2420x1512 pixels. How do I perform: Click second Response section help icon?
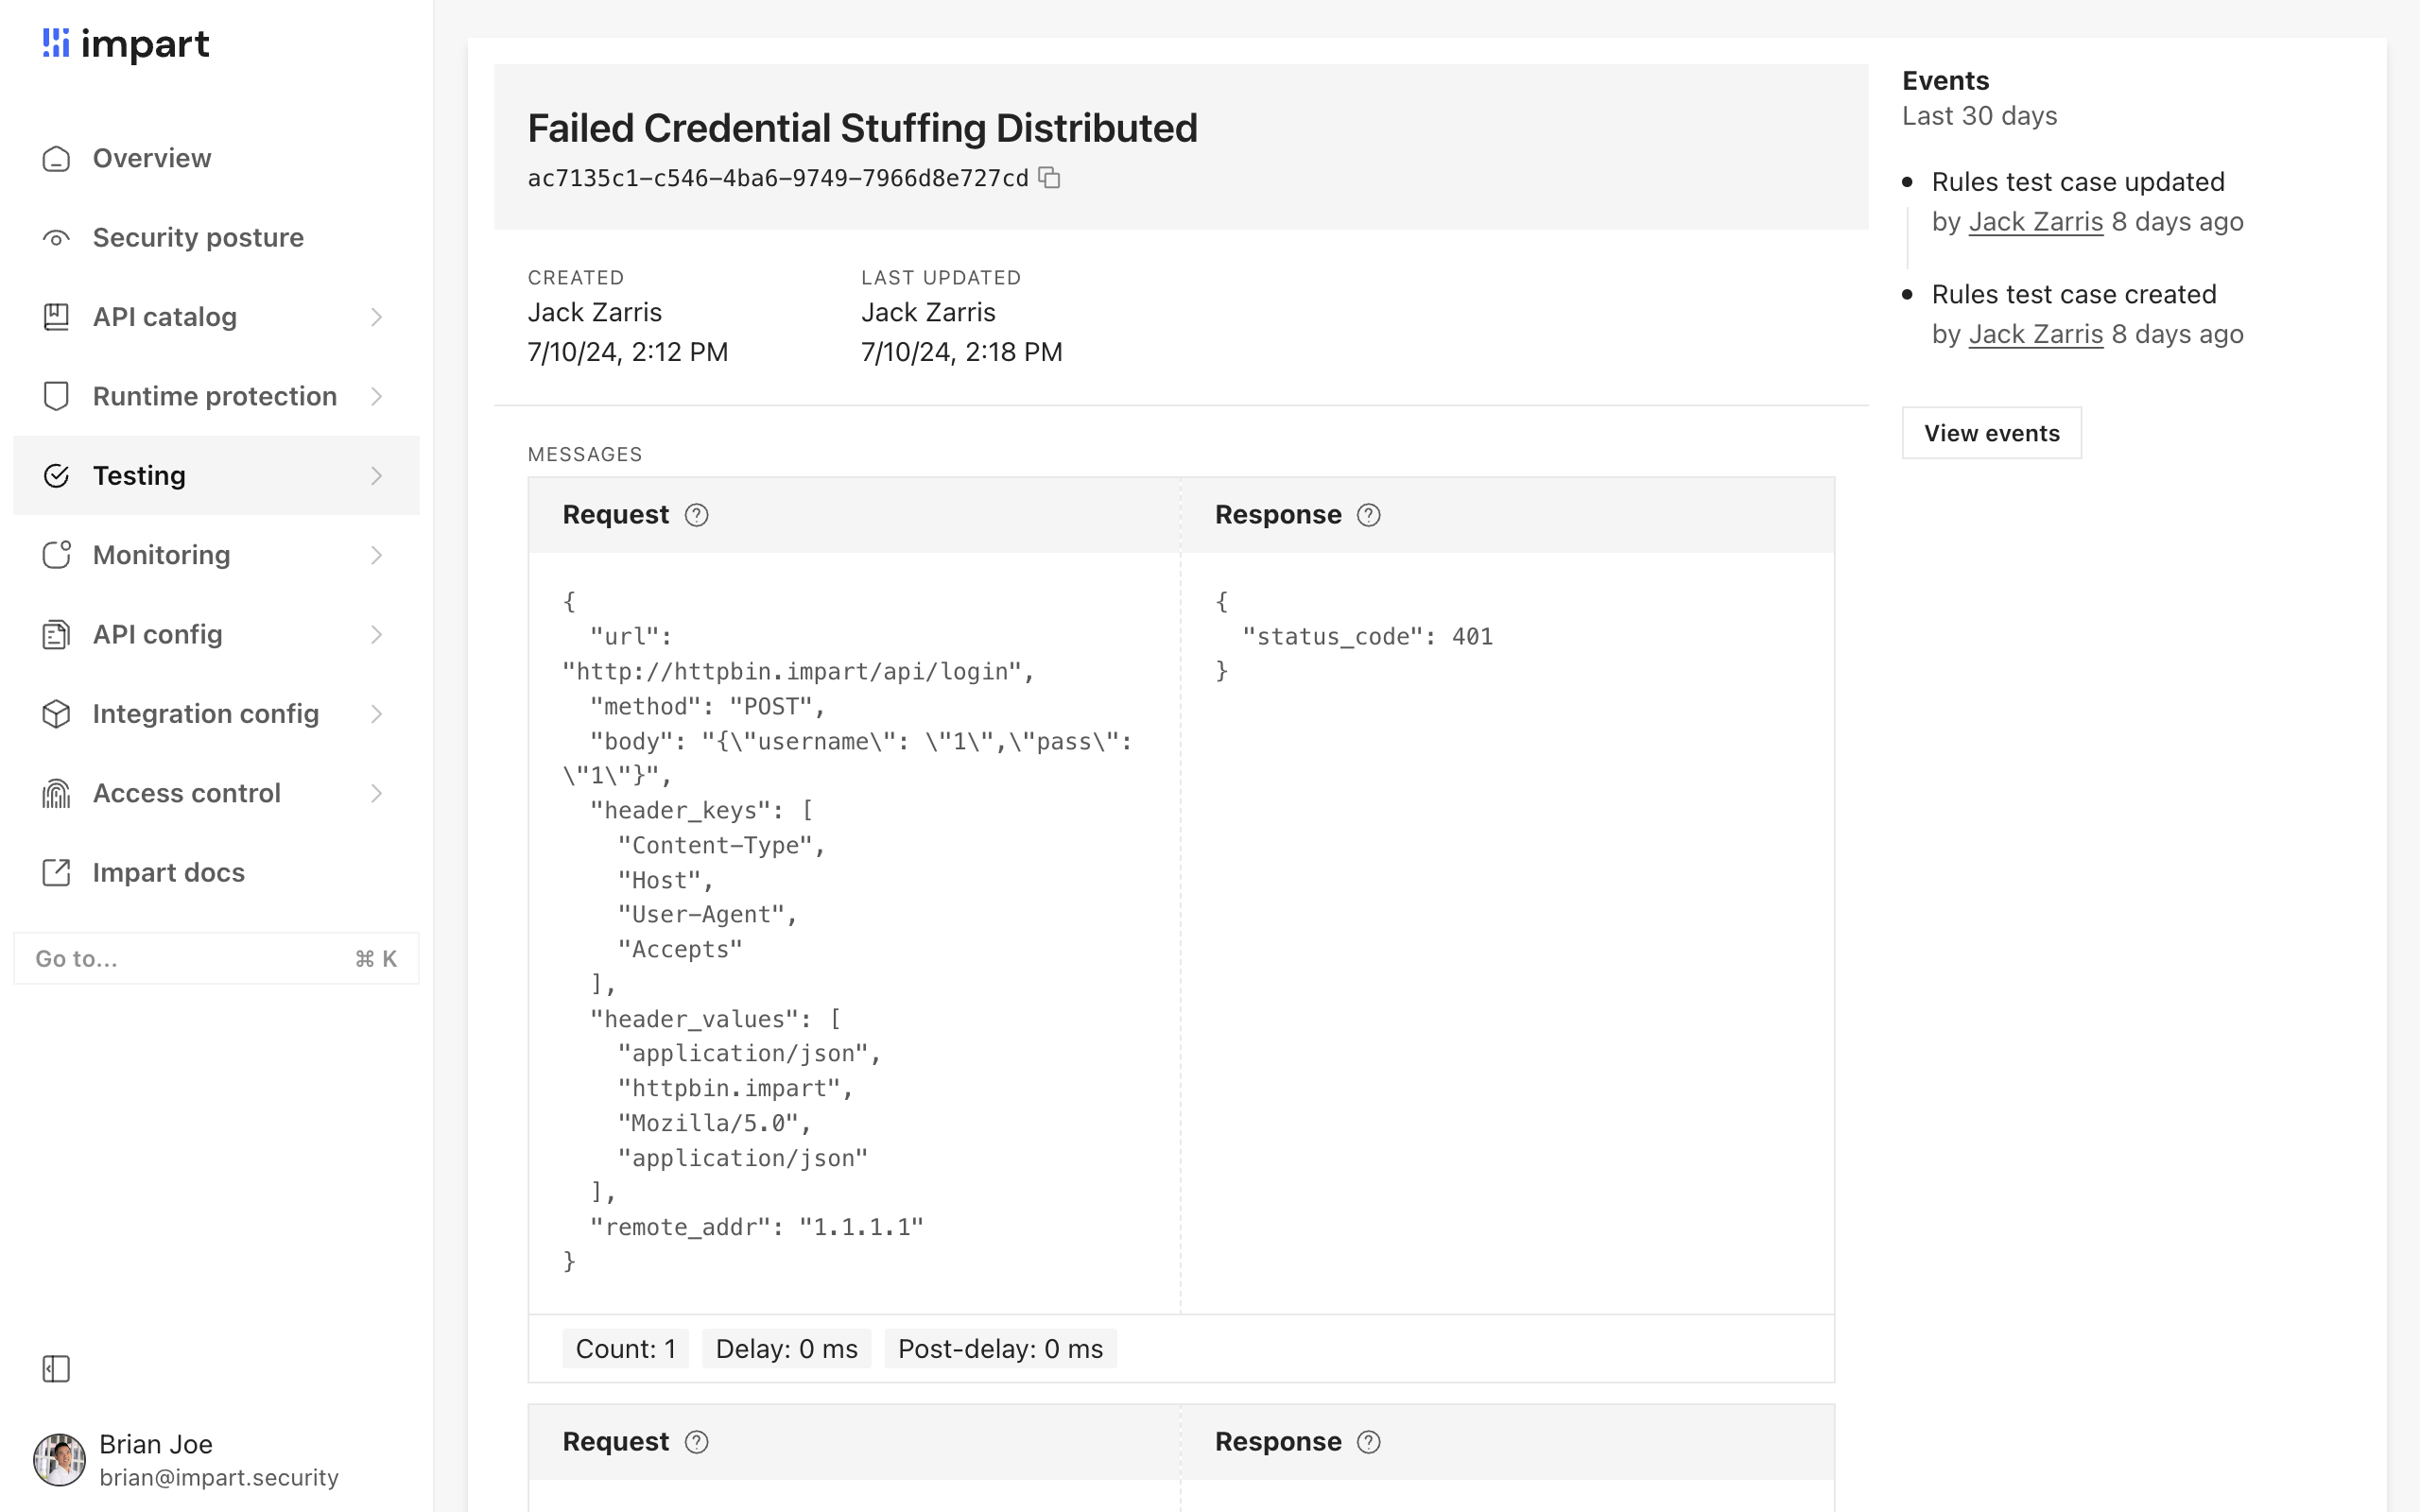pyautogui.click(x=1368, y=1442)
